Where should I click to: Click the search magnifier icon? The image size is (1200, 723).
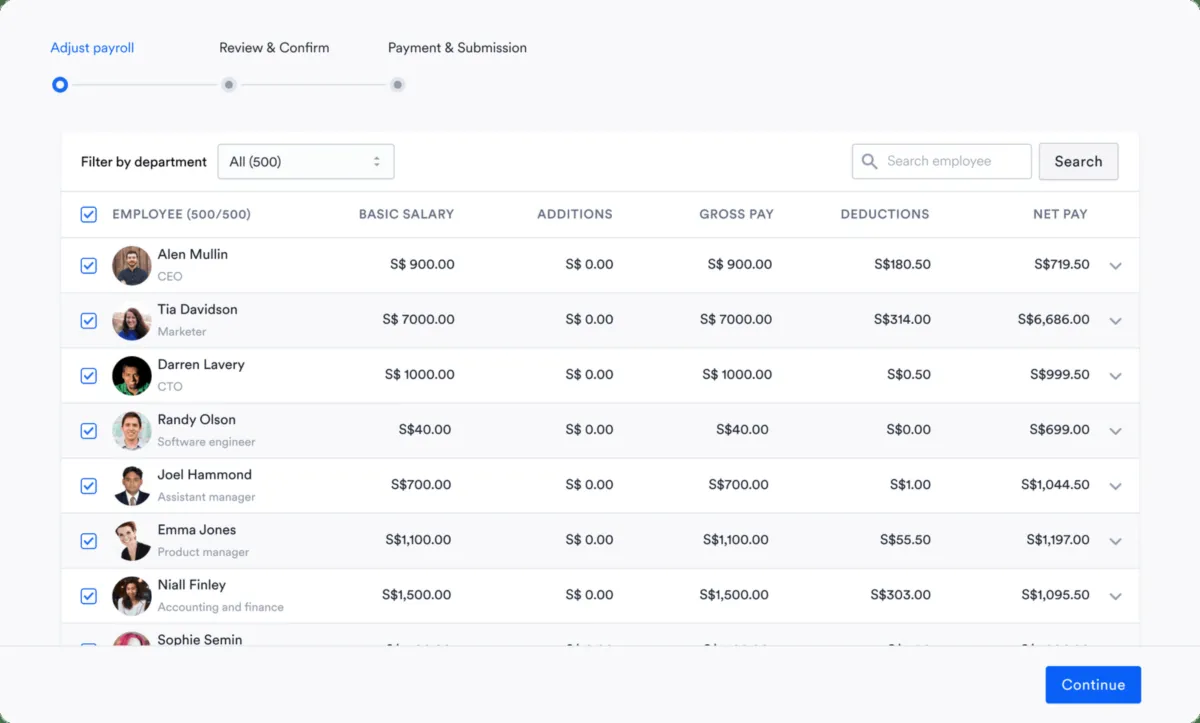[869, 162]
